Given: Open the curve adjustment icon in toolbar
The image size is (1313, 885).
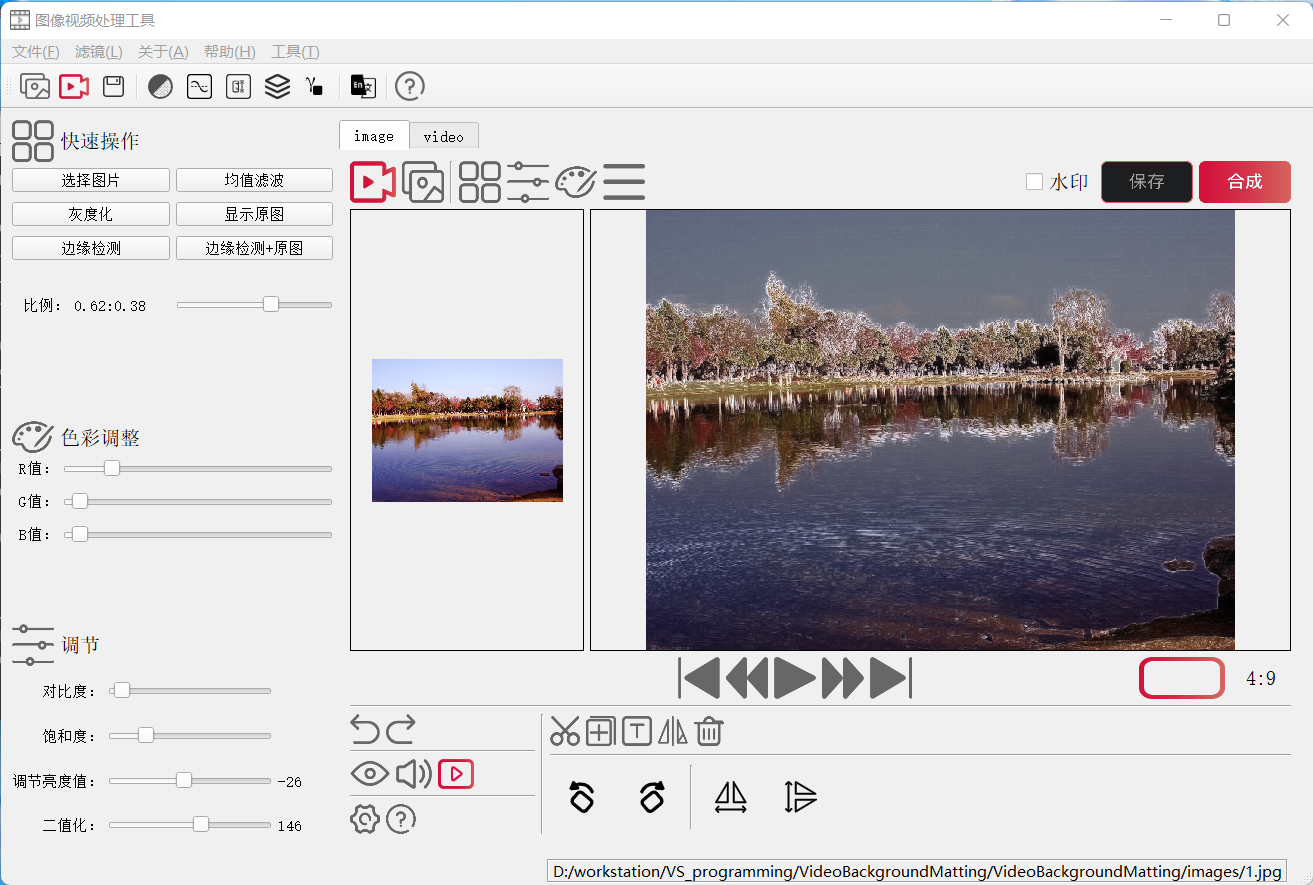Looking at the screenshot, I should coord(199,87).
